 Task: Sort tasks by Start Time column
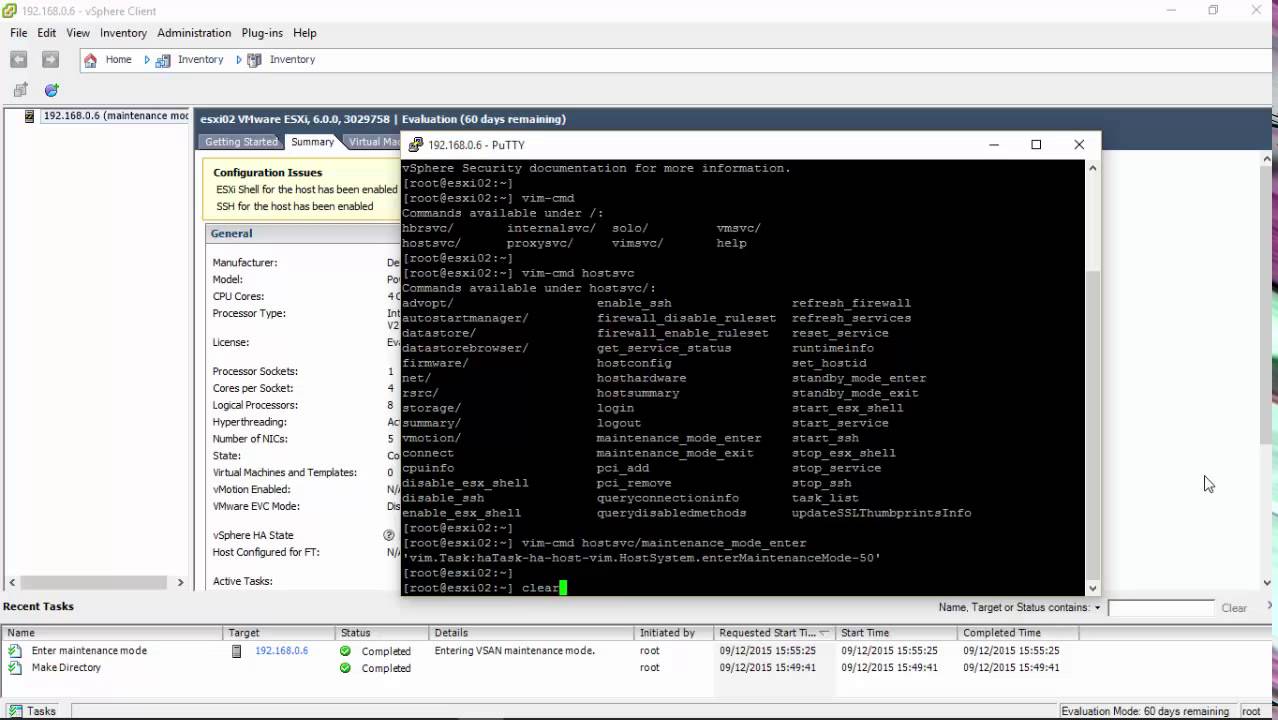tap(897, 633)
